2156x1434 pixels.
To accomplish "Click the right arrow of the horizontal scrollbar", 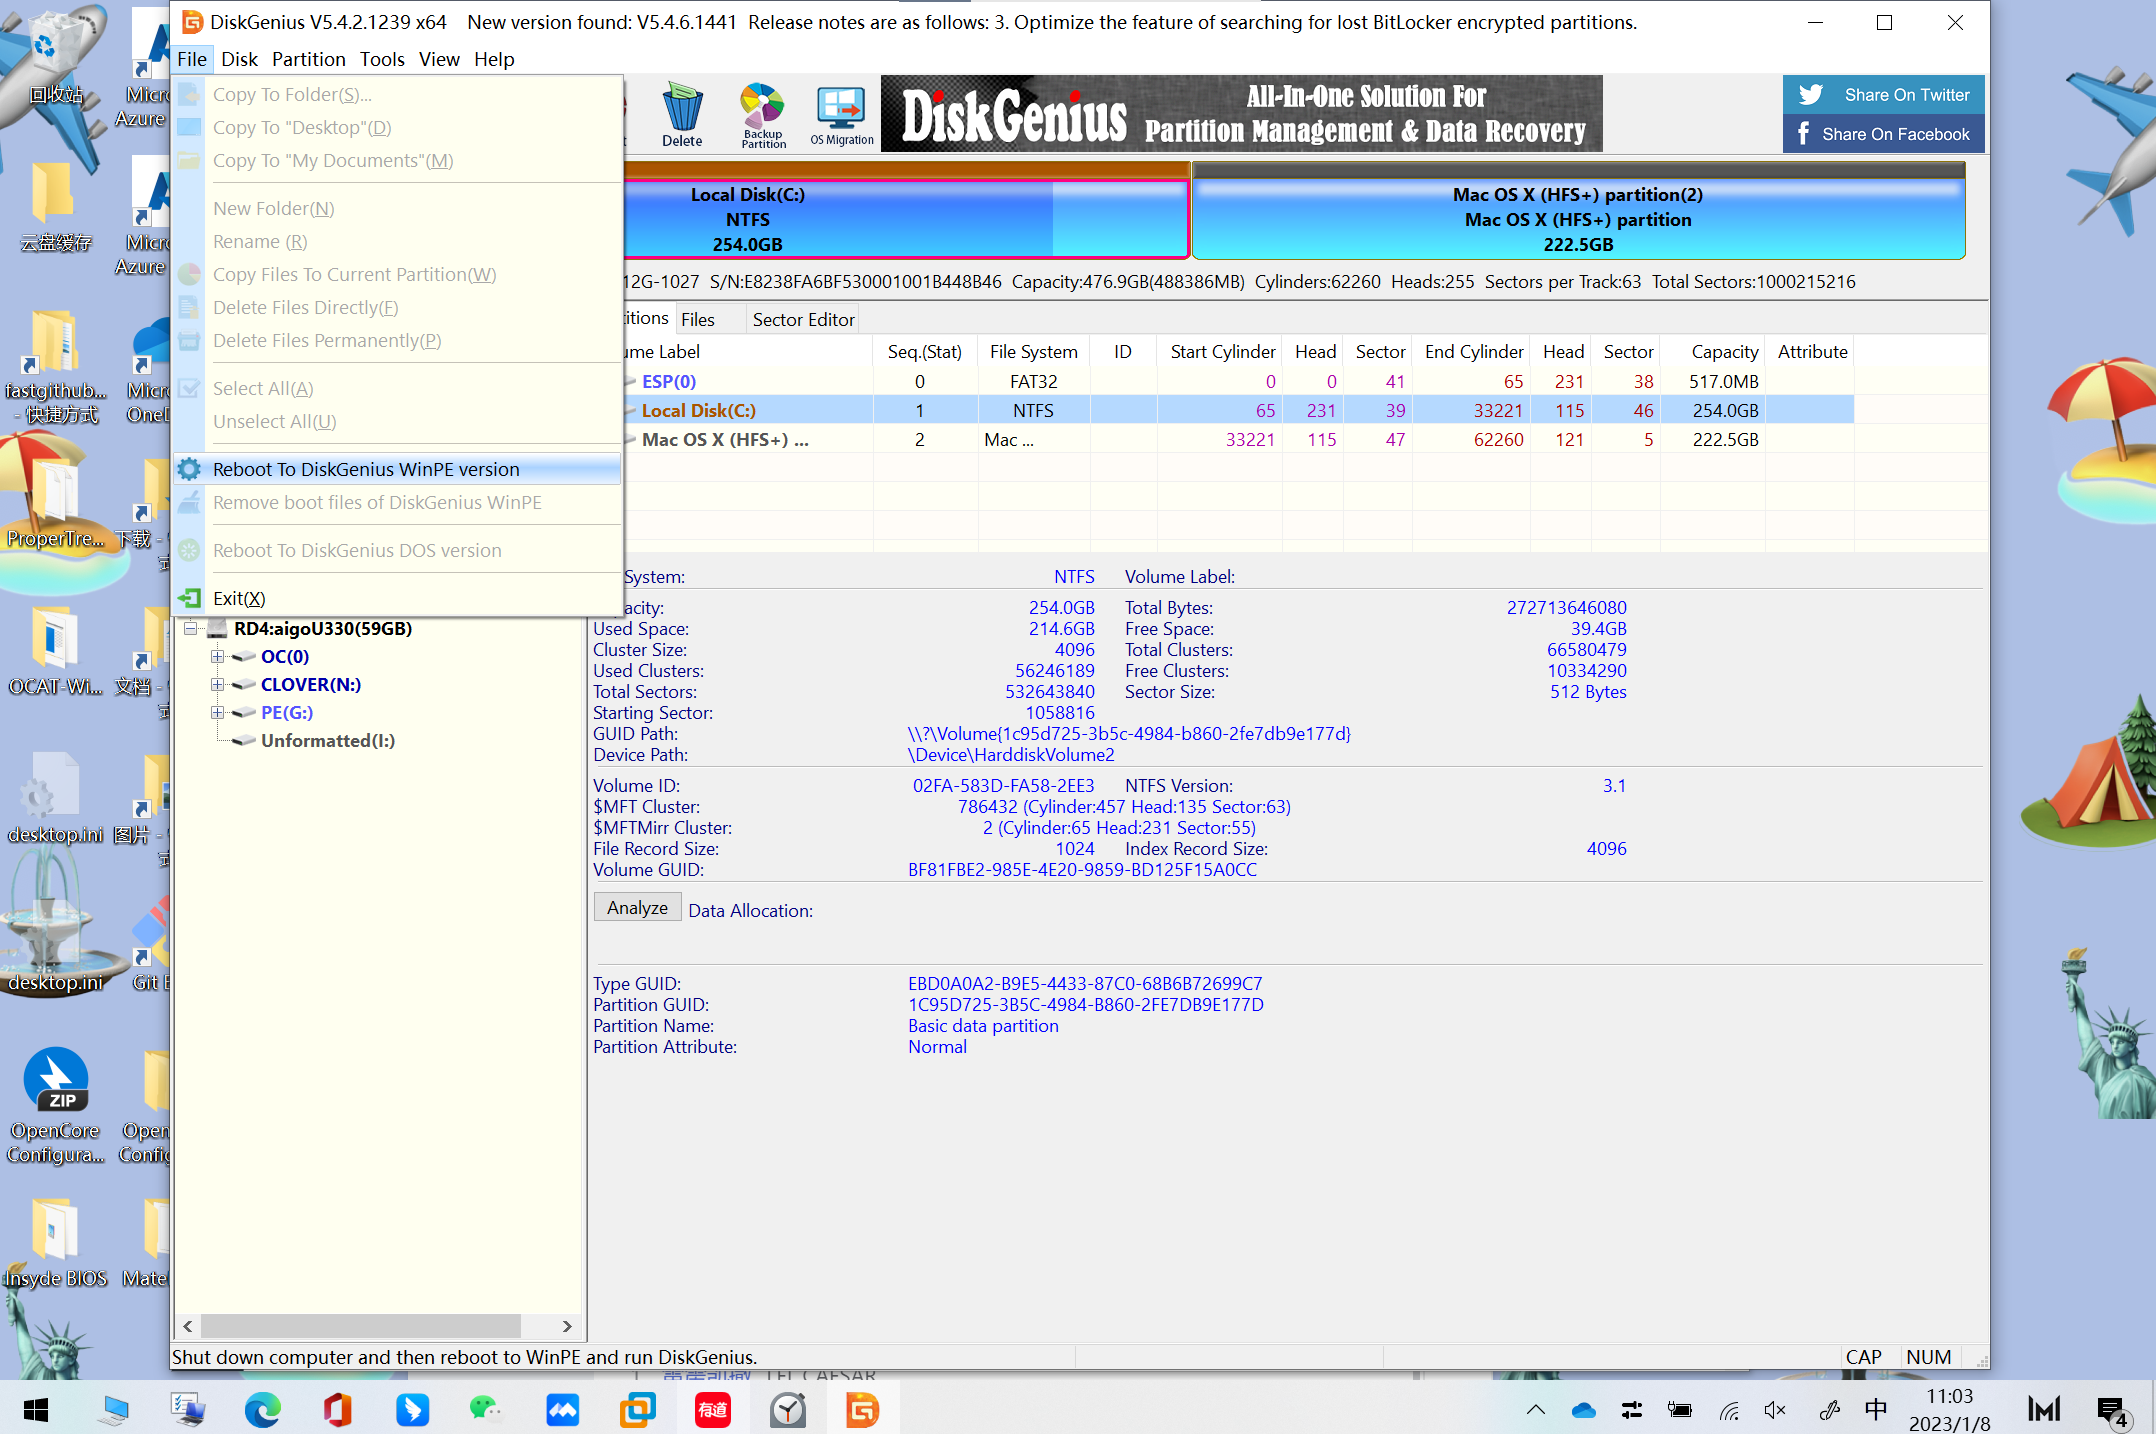I will 567,1326.
